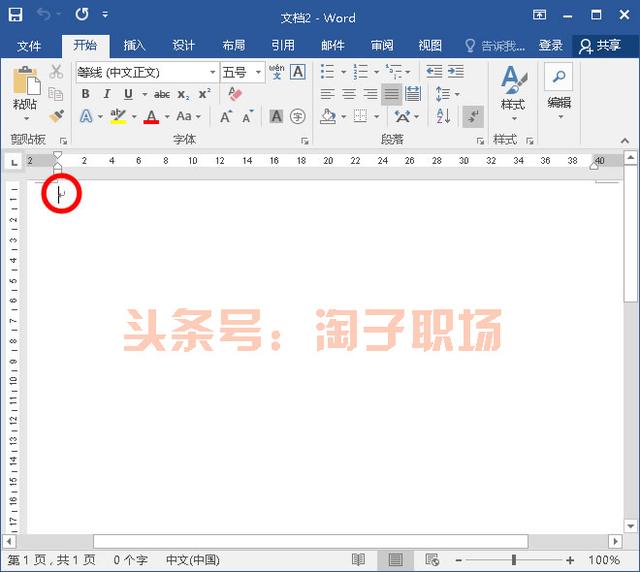
Task: Clear all formatting with eraser icon
Action: [x=235, y=94]
